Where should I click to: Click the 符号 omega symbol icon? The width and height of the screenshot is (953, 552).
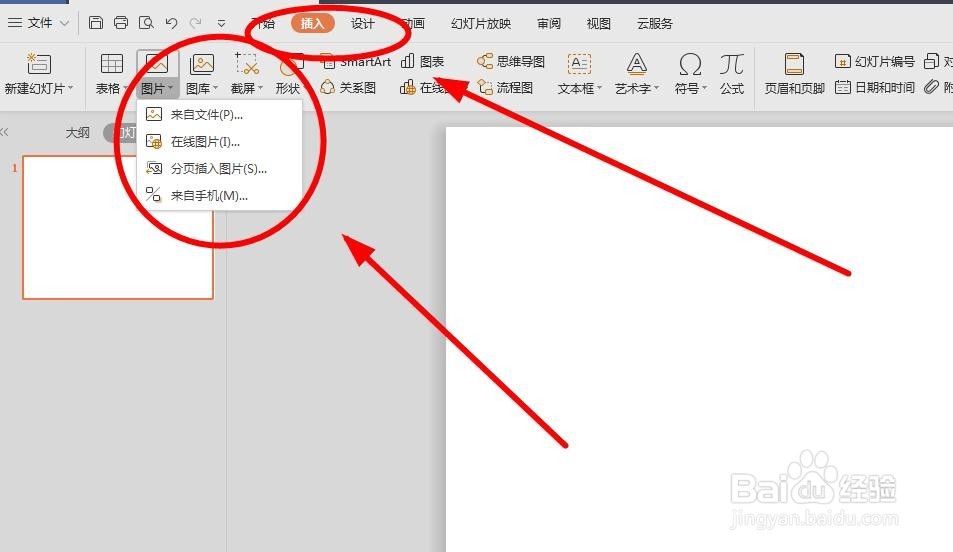pos(690,64)
